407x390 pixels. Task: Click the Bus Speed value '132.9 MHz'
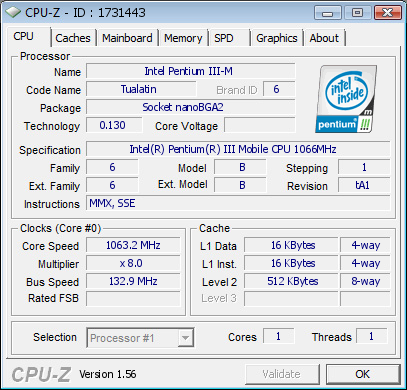coord(133,281)
